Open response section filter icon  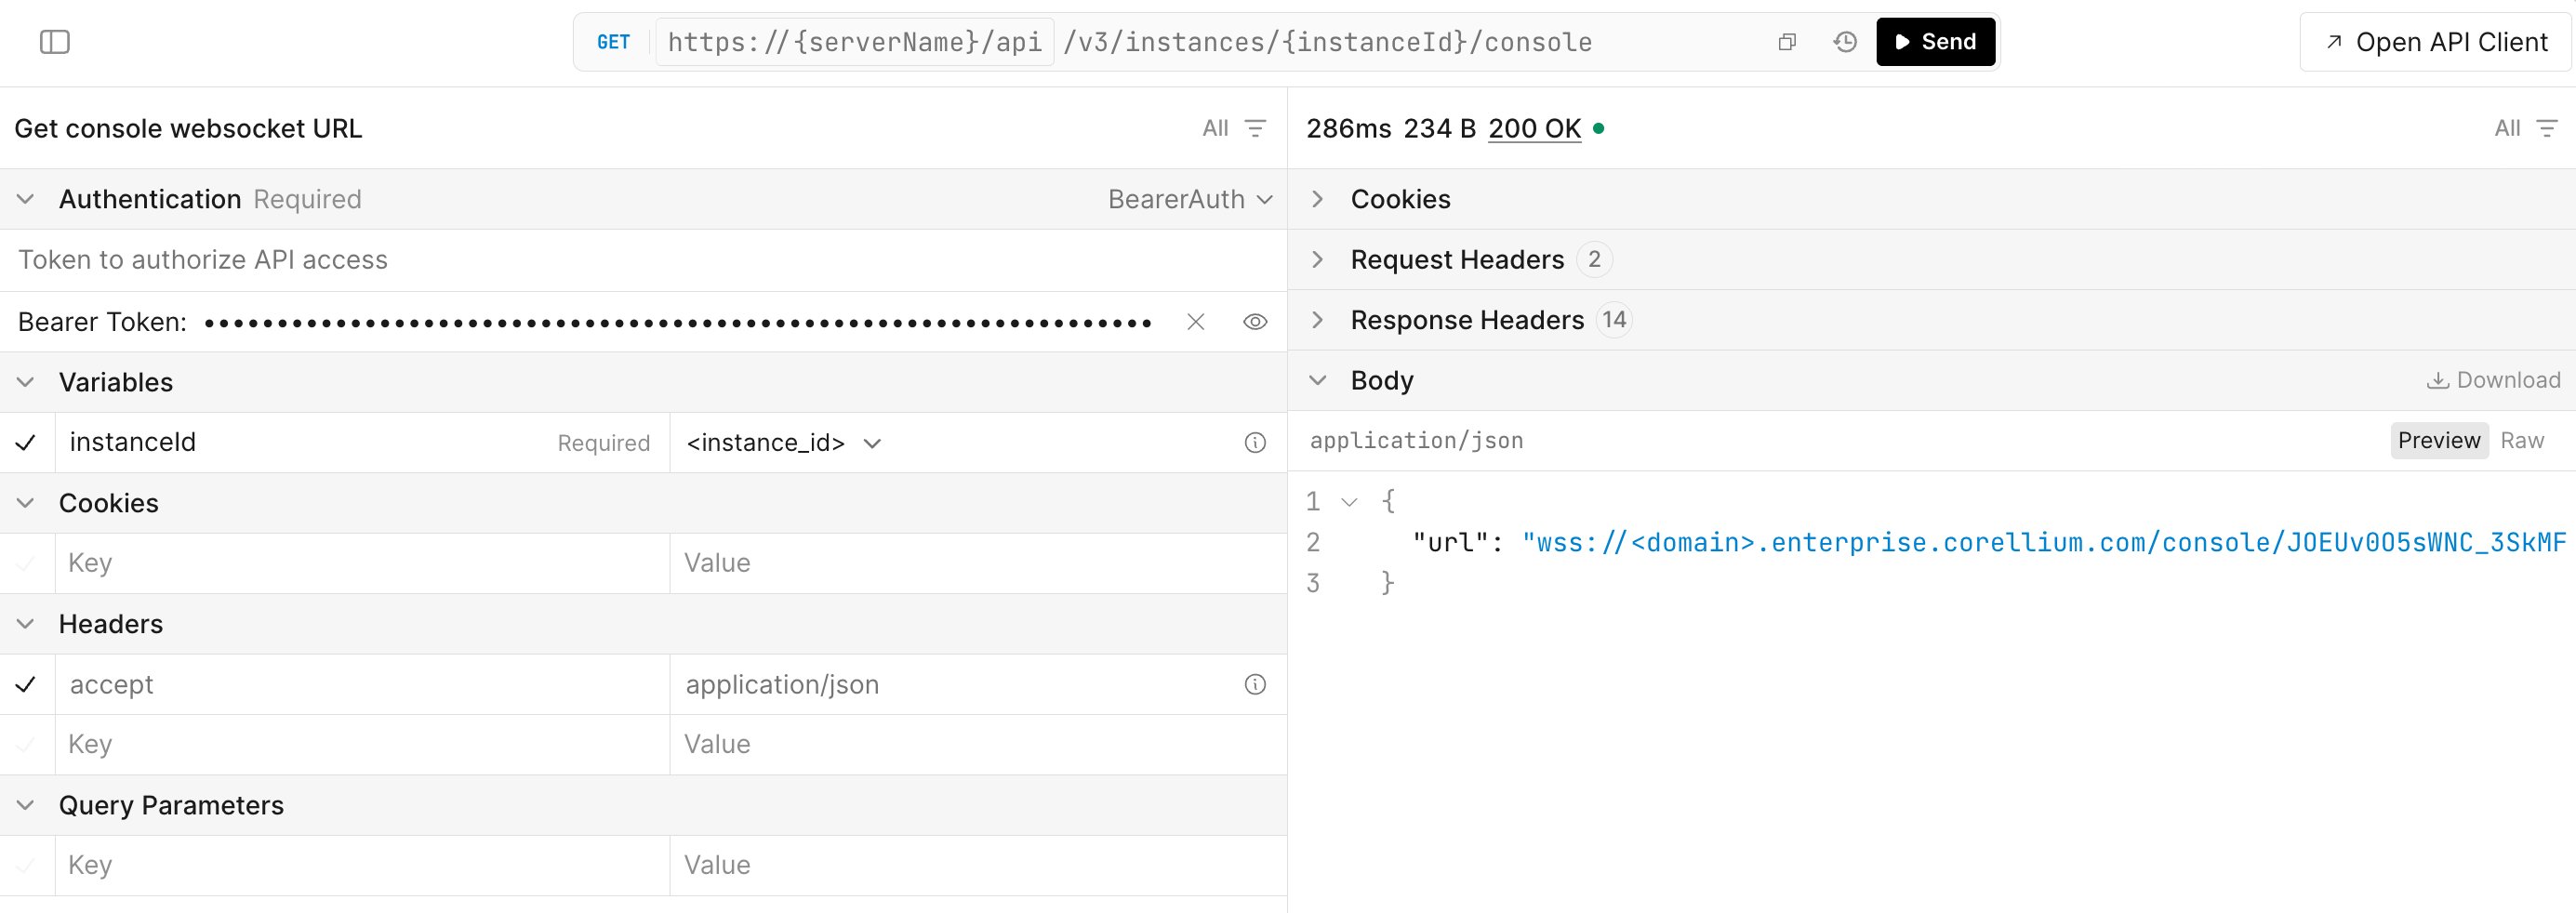point(2547,128)
